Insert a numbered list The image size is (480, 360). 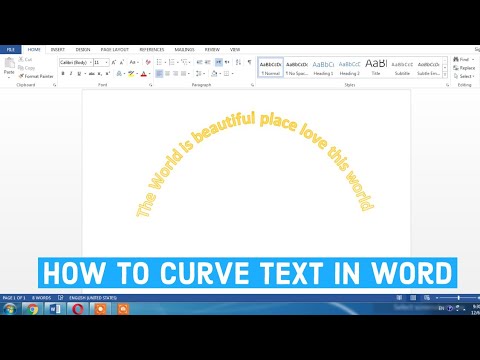172,62
